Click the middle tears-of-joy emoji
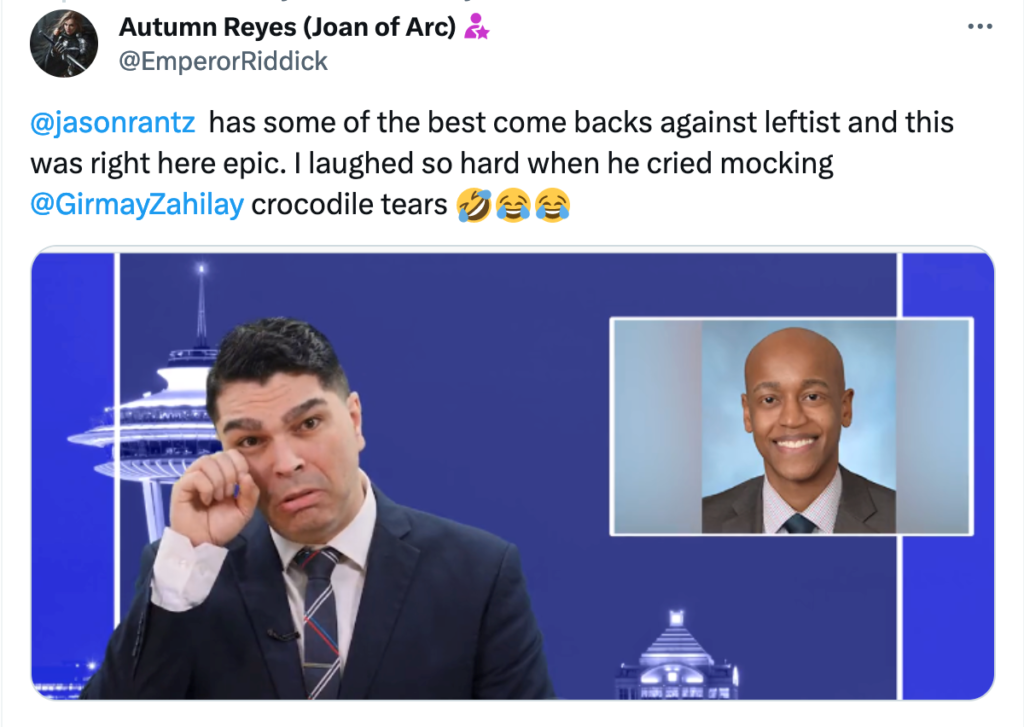This screenshot has width=1024, height=727. [x=513, y=205]
